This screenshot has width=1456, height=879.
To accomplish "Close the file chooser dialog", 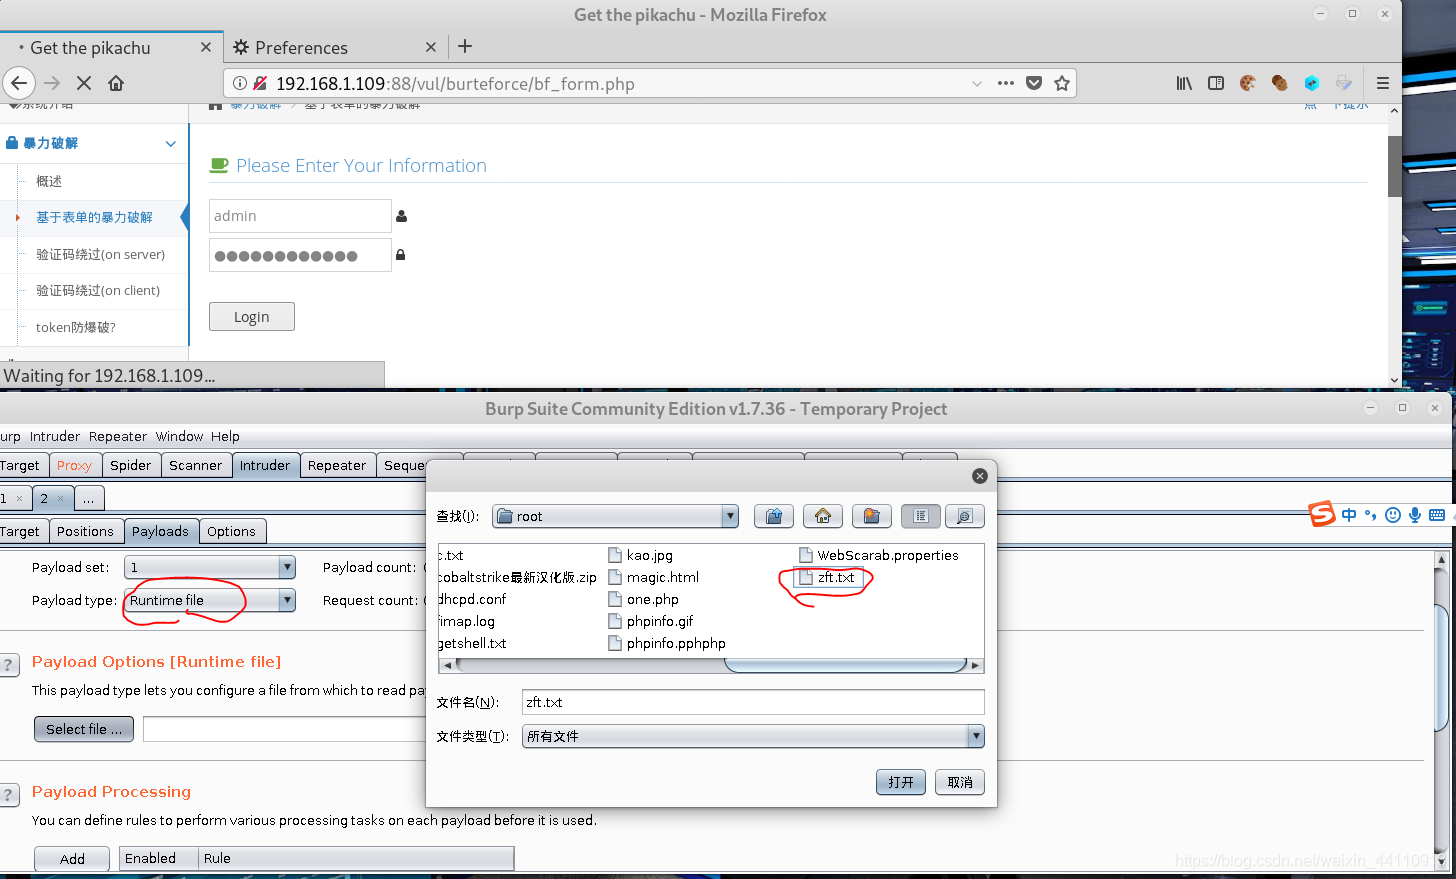I will pos(980,476).
